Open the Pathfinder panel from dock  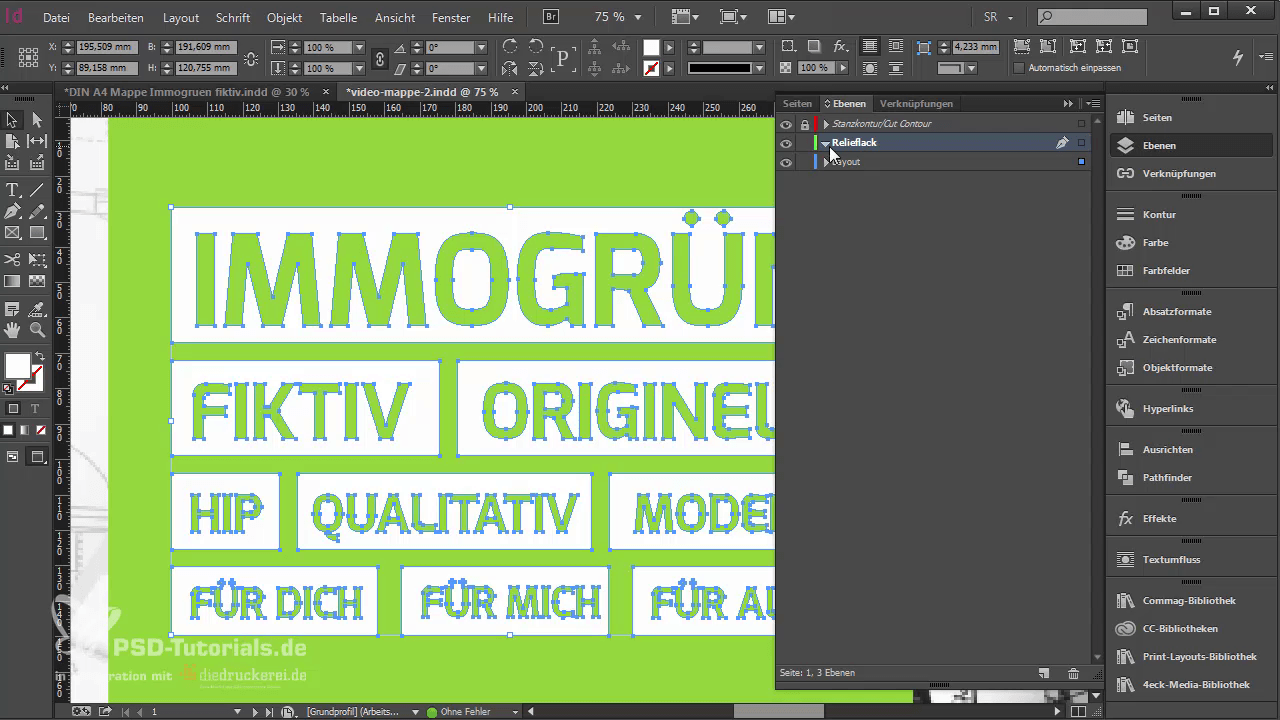click(x=1166, y=477)
